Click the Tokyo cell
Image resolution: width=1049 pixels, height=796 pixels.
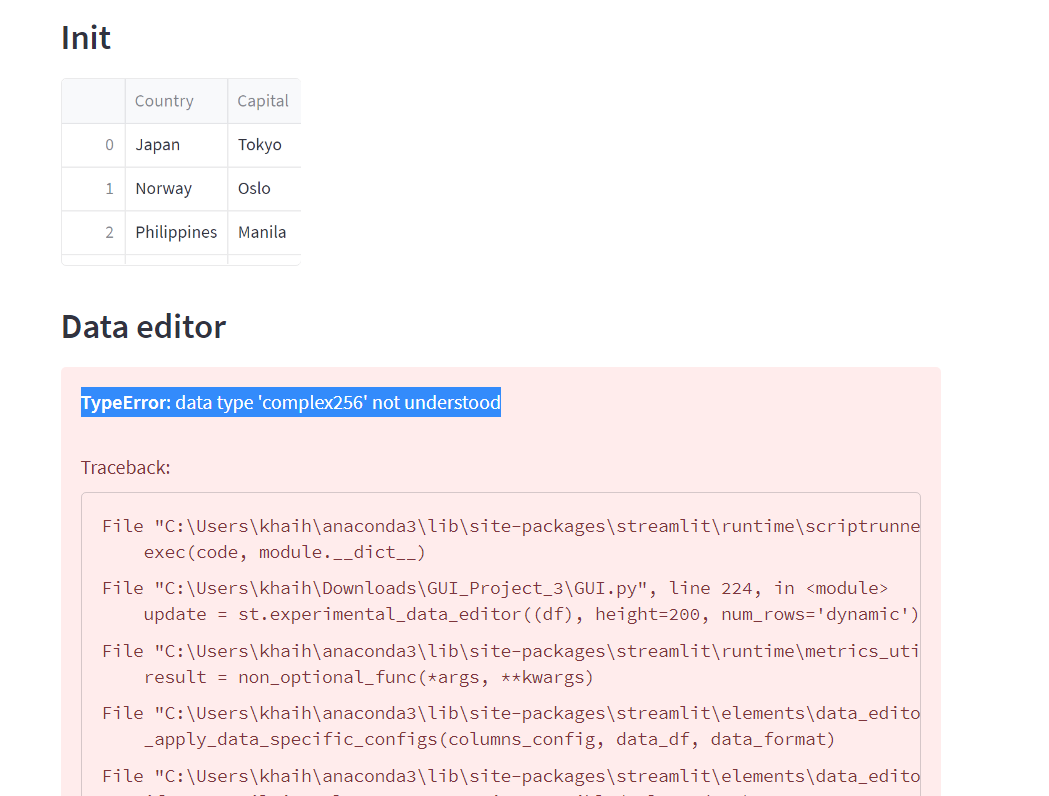[260, 145]
